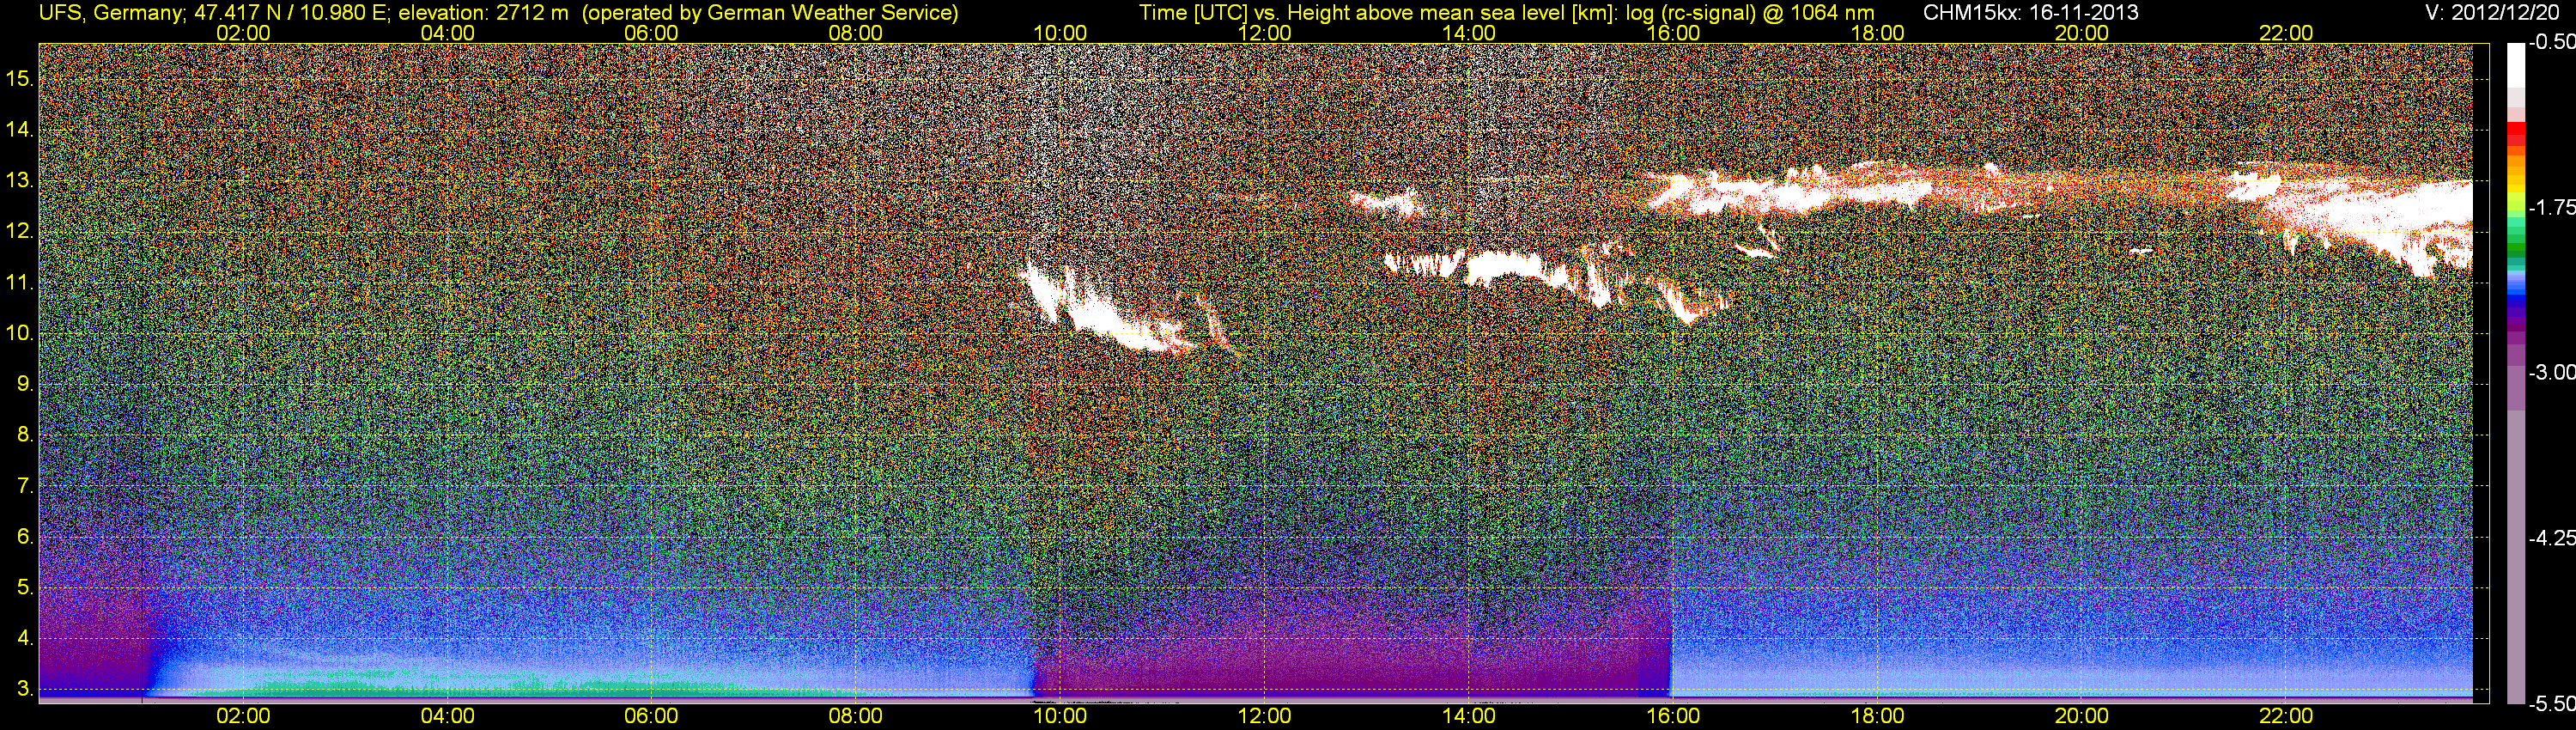2576x730 pixels.
Task: Click the 06:00 label on the bottom time axis
Action: 651,716
